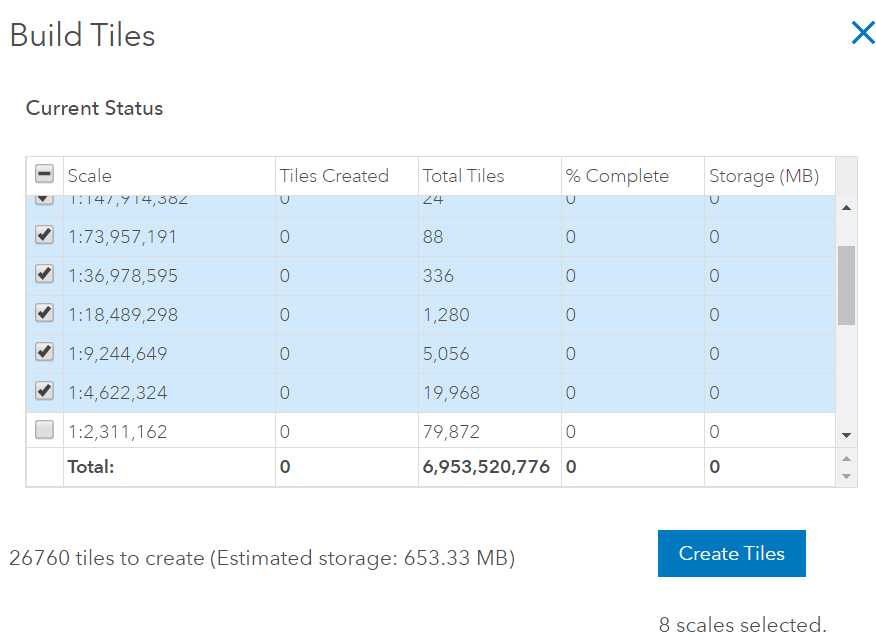Click the up arrow beside the Total row
The width and height of the screenshot is (876, 639).
pos(846,459)
